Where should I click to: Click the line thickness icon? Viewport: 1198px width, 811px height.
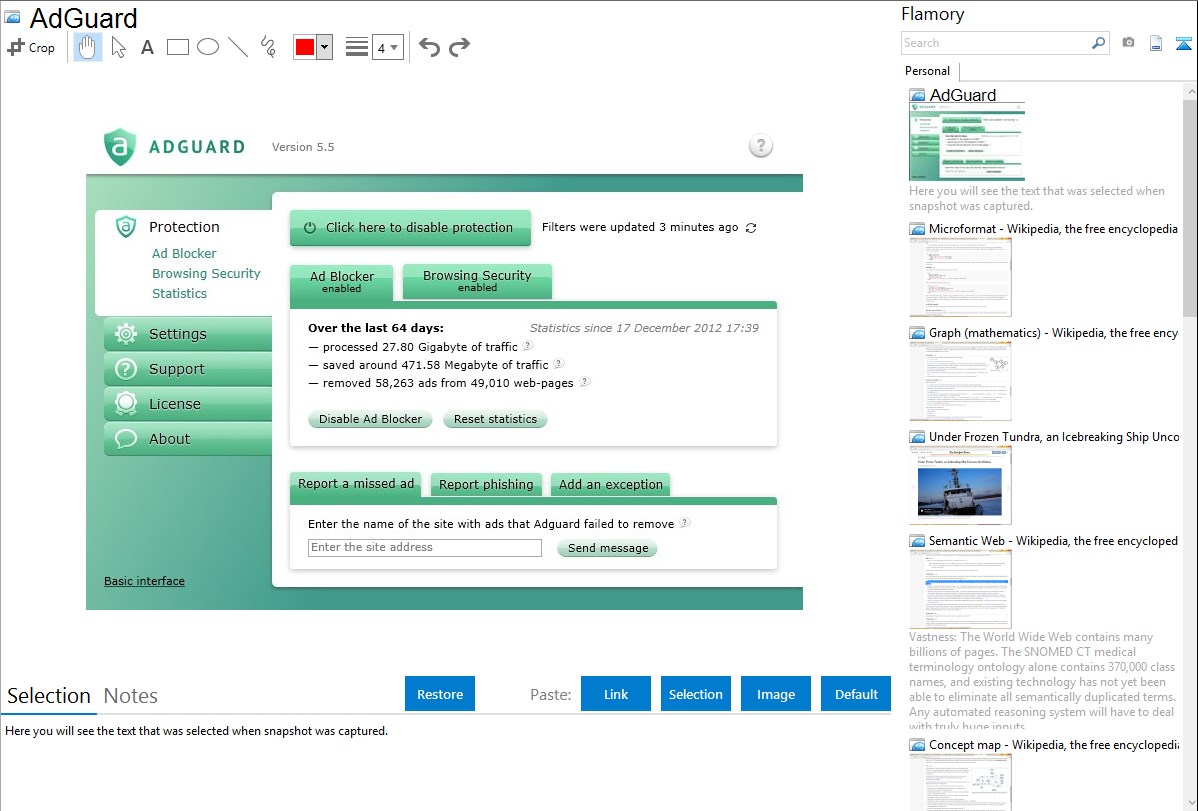point(357,47)
